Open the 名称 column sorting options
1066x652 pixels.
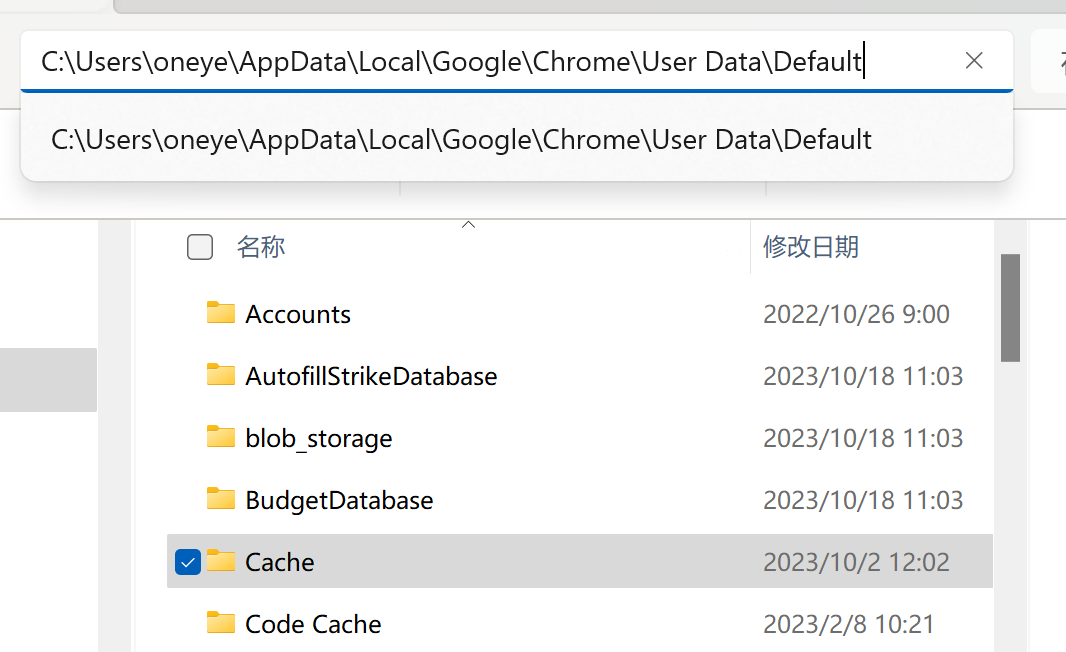click(261, 246)
